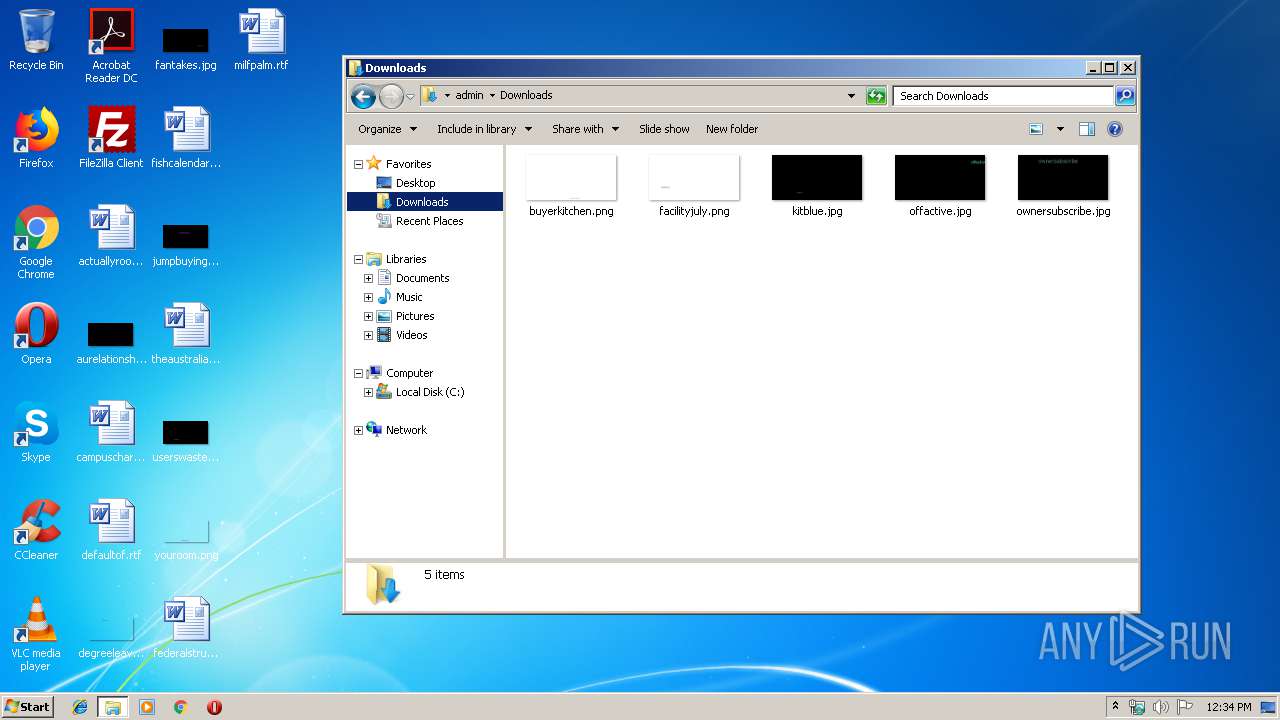Click the Back navigation arrow in Explorer

pyautogui.click(x=363, y=96)
